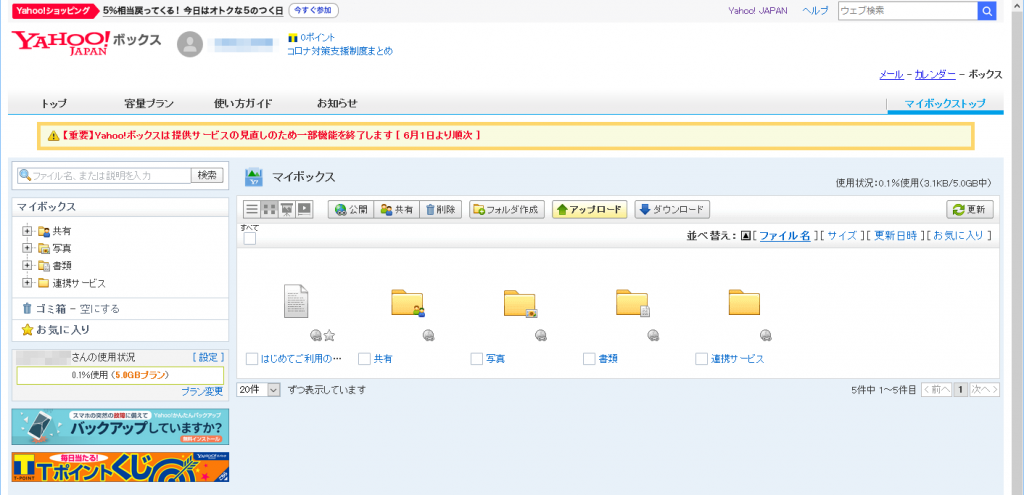
Task: Switch to list view mode icon
Action: [x=253, y=210]
